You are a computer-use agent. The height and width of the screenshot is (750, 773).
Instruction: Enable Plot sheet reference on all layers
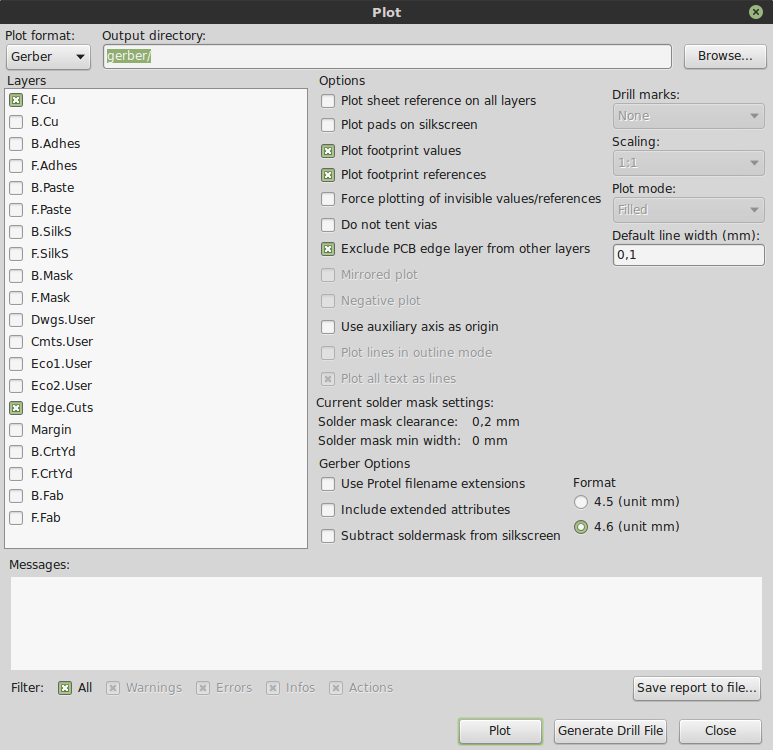(x=328, y=101)
